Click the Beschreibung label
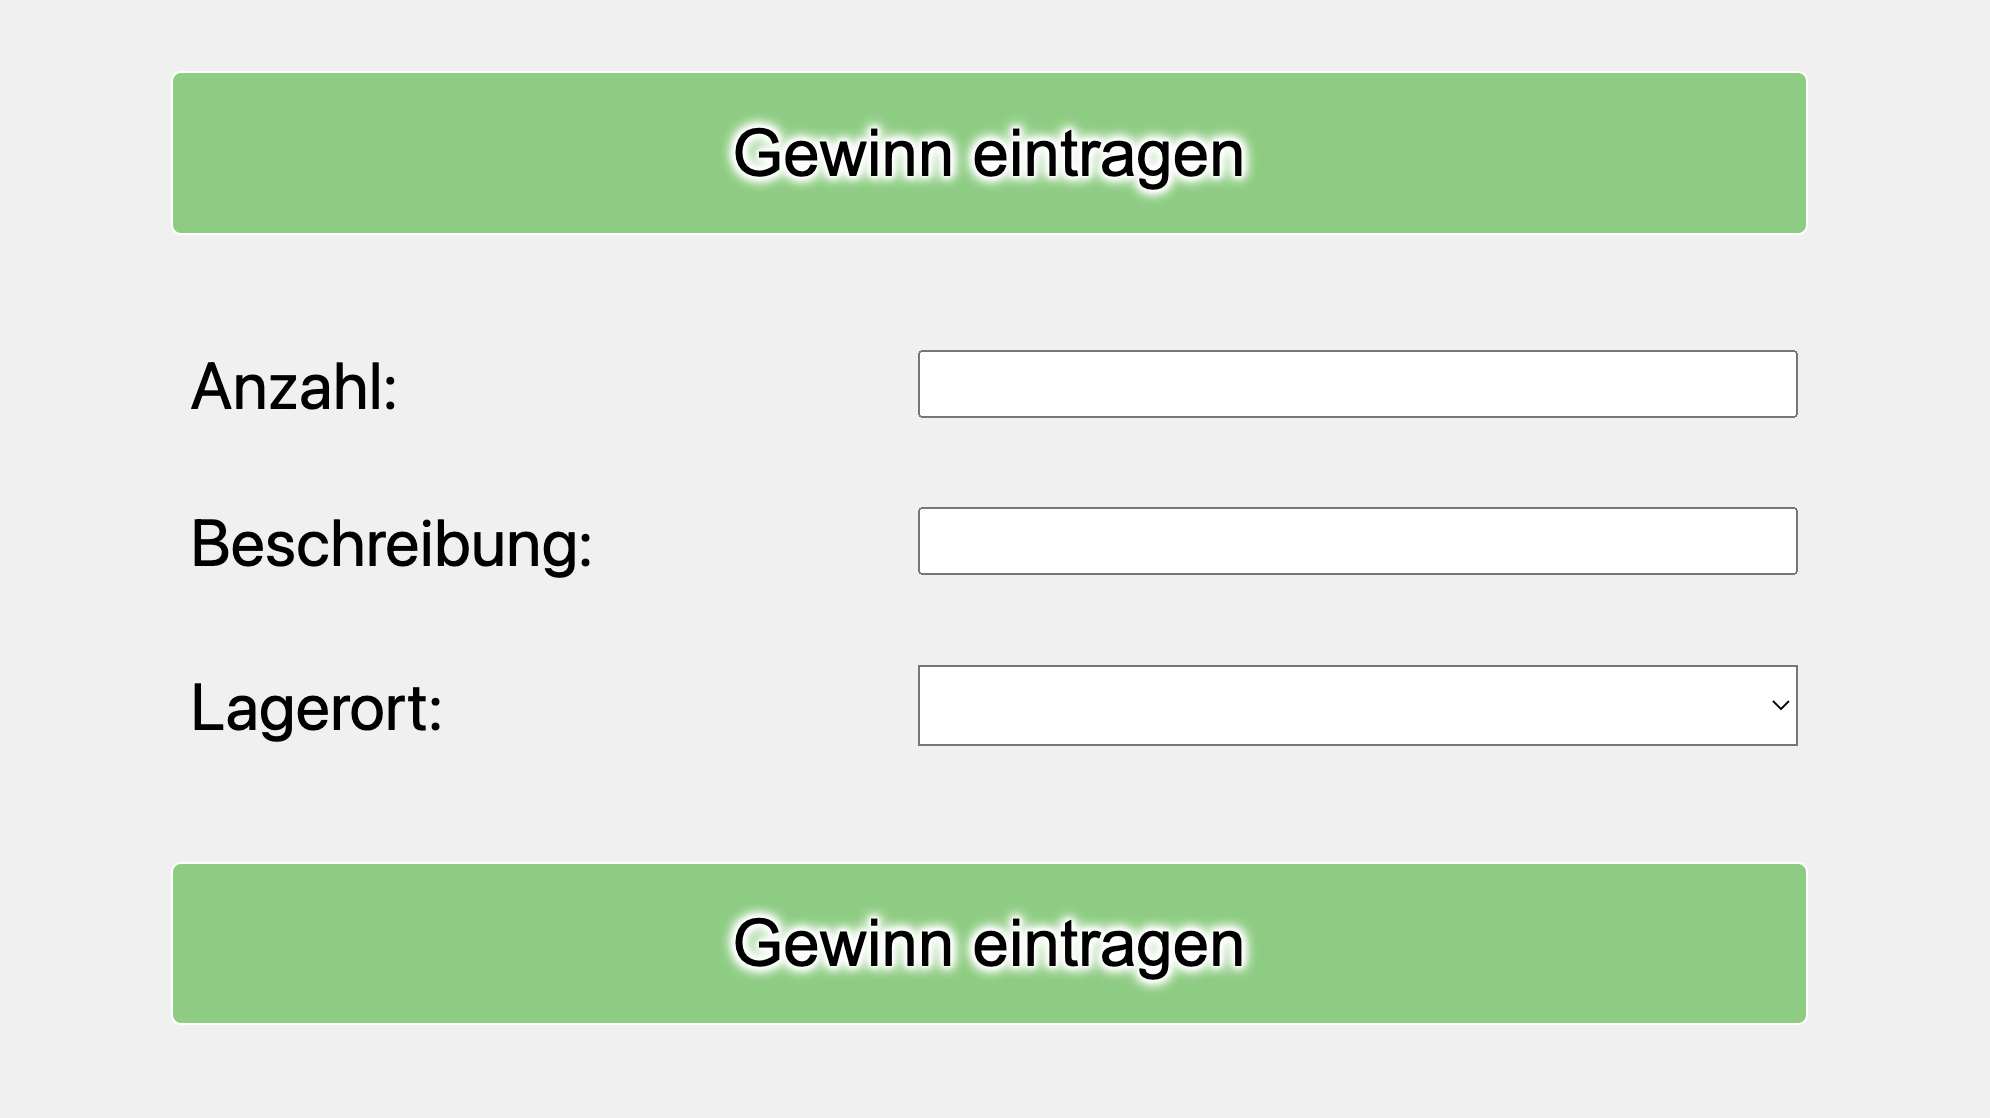This screenshot has height=1118, width=1990. (391, 544)
